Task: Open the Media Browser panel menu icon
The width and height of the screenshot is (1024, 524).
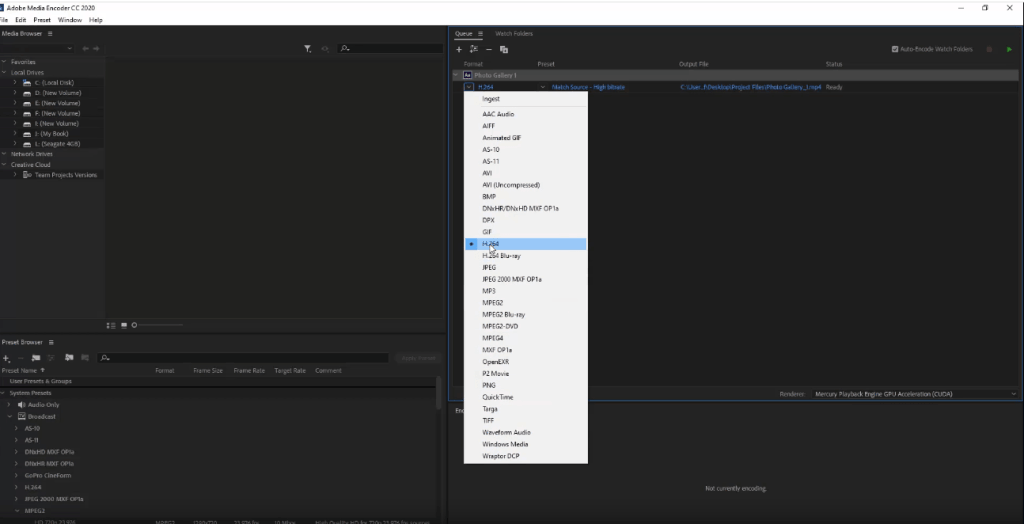Action: coord(50,33)
